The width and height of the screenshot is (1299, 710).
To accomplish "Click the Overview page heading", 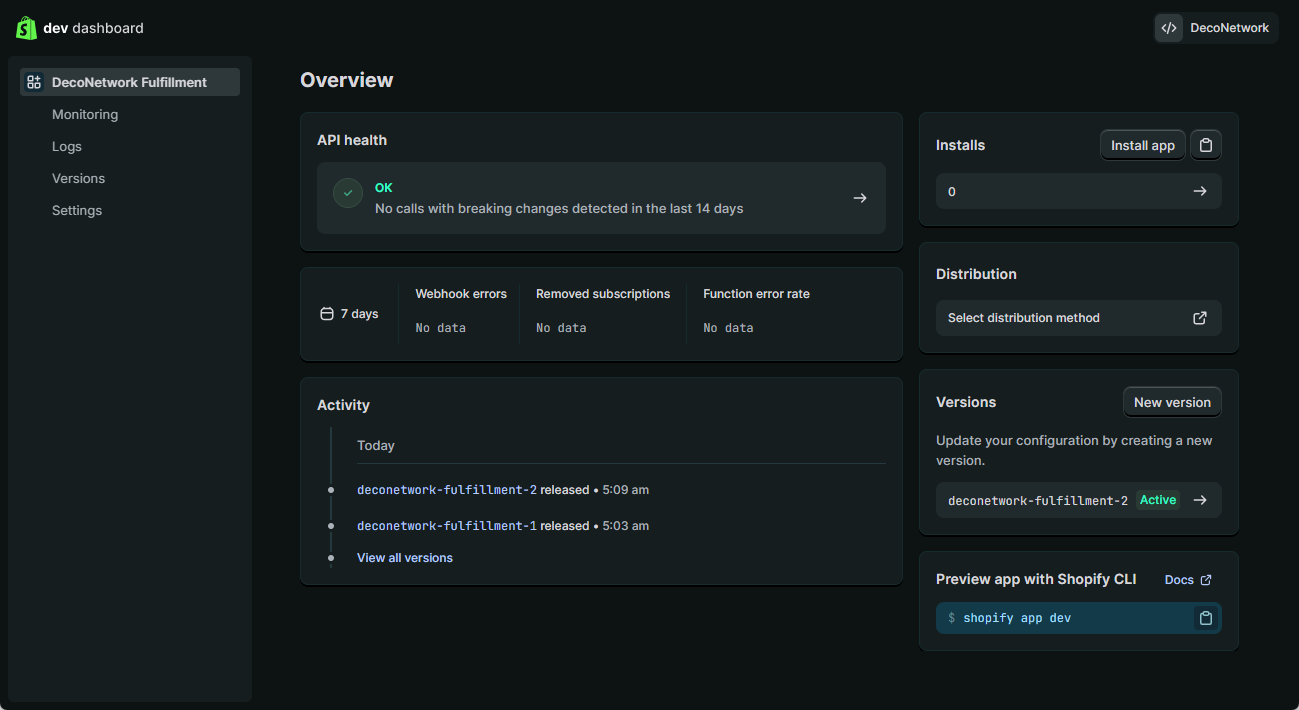I will 347,80.
